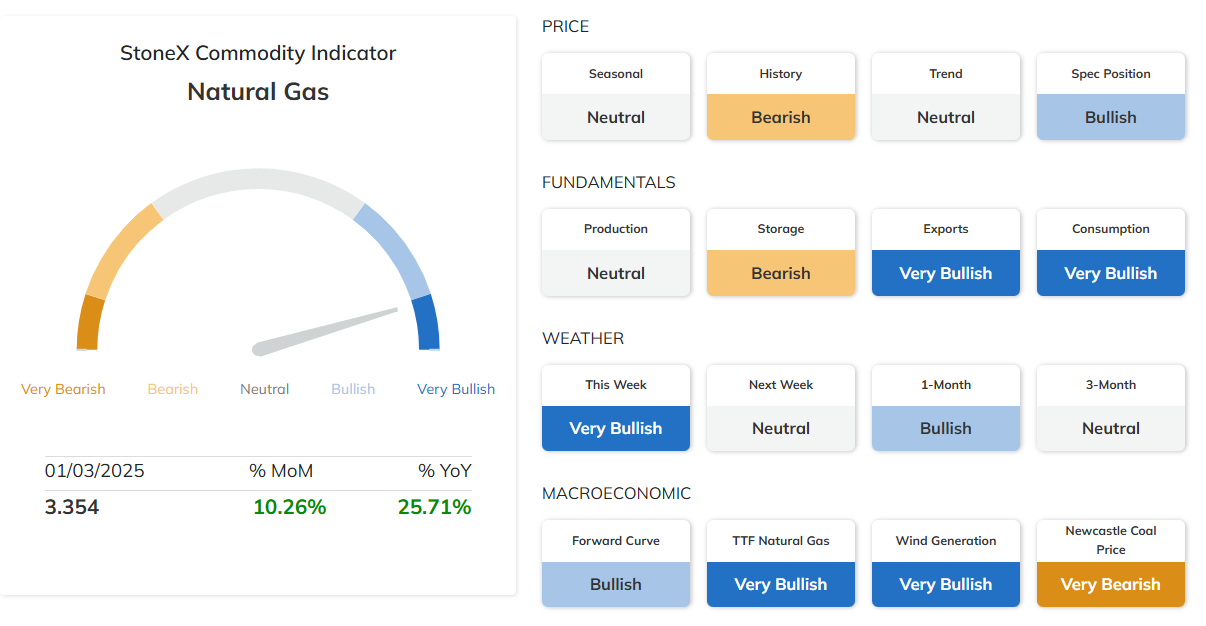The image size is (1206, 626).
Task: Open the 1-Month weather card
Action: click(946, 408)
